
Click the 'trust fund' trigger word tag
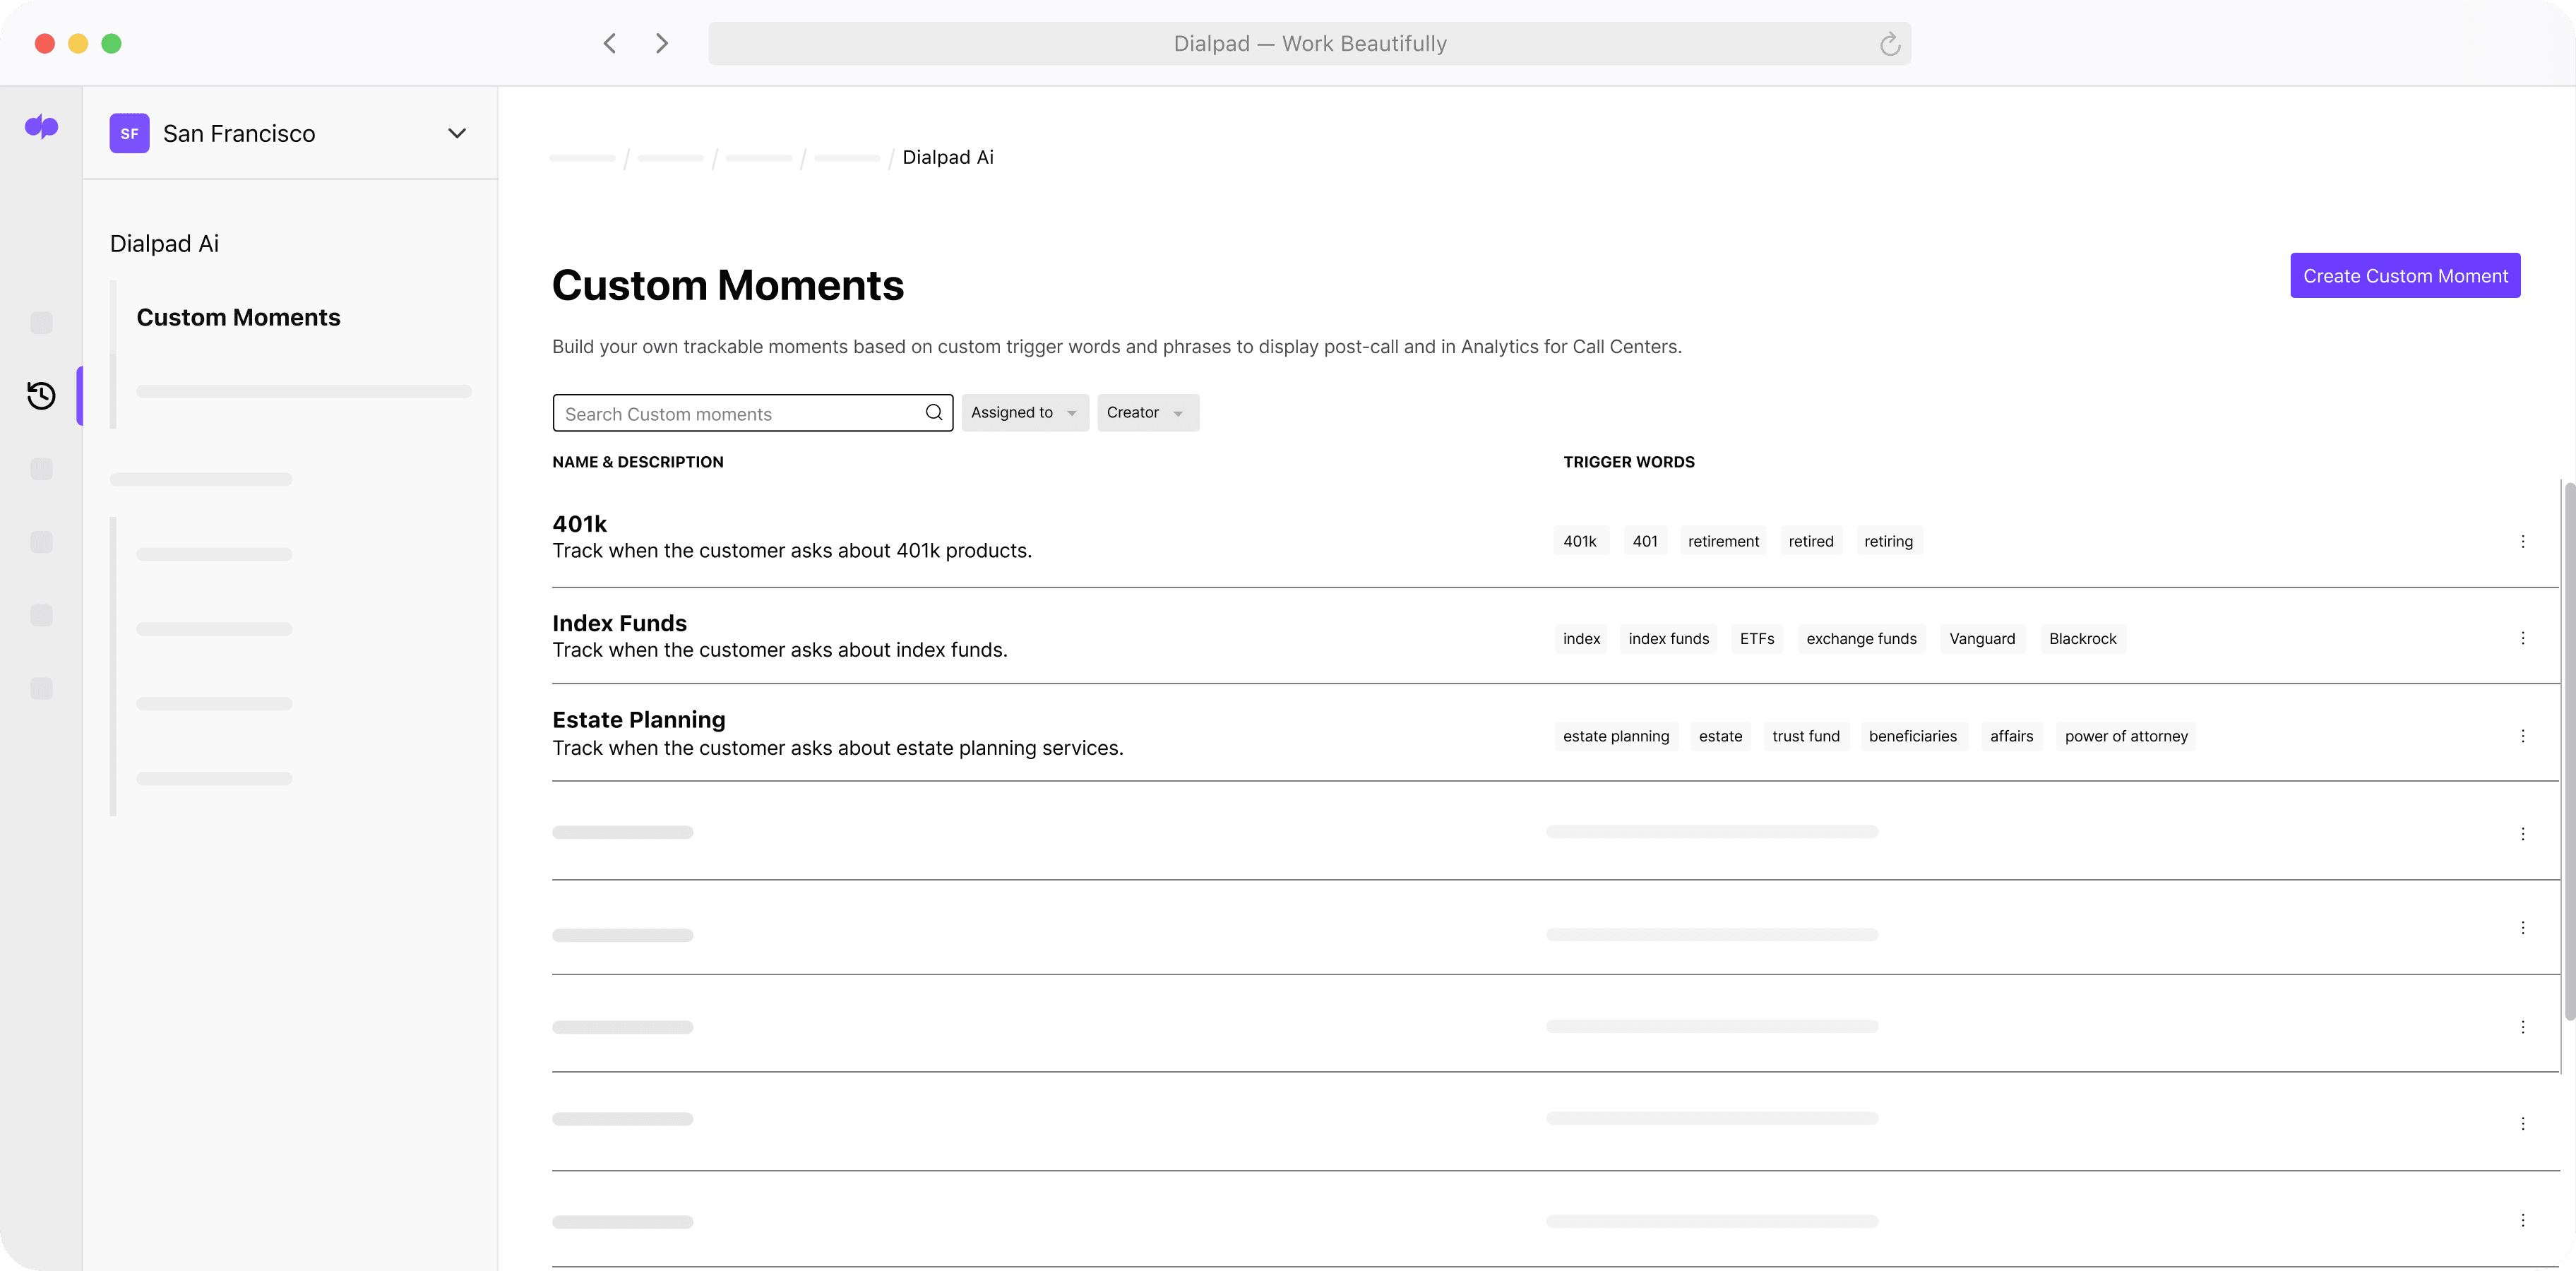tap(1805, 736)
